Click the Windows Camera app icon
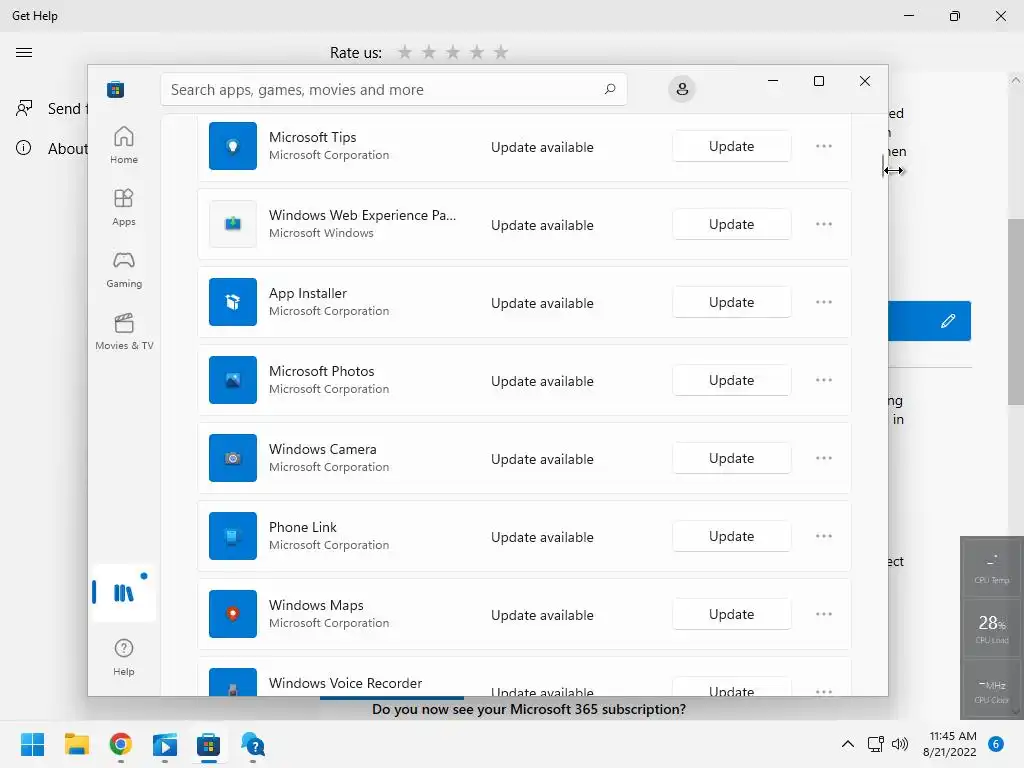Viewport: 1024px width, 768px height. pyautogui.click(x=232, y=458)
